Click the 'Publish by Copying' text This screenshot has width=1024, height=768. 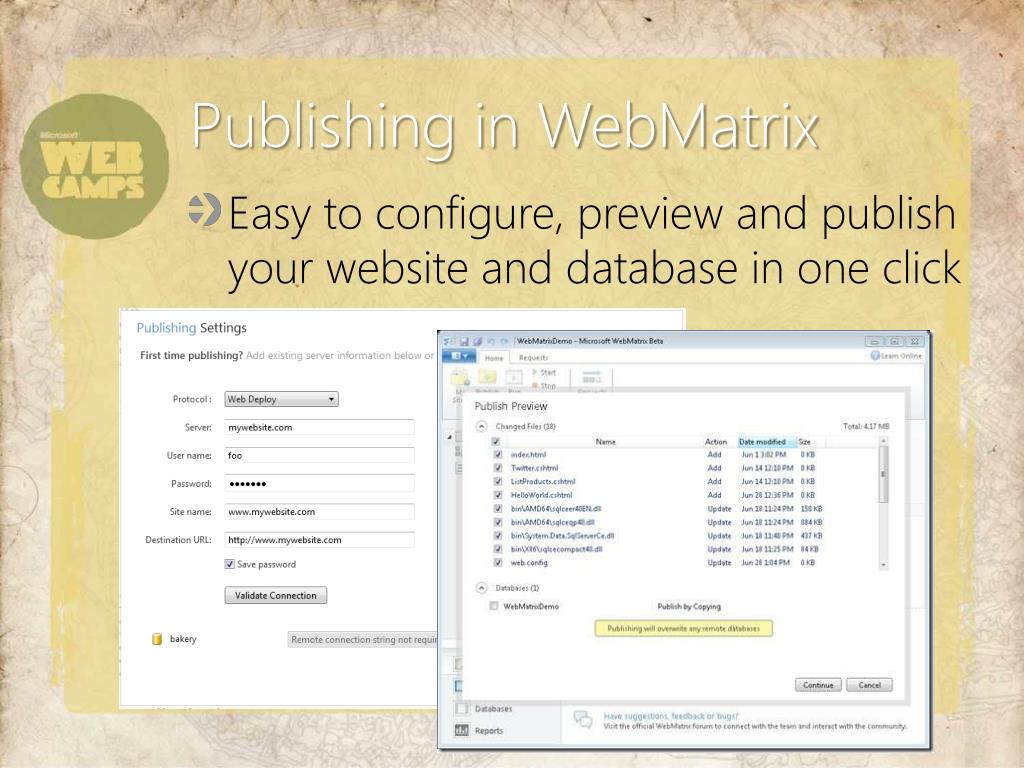(689, 607)
